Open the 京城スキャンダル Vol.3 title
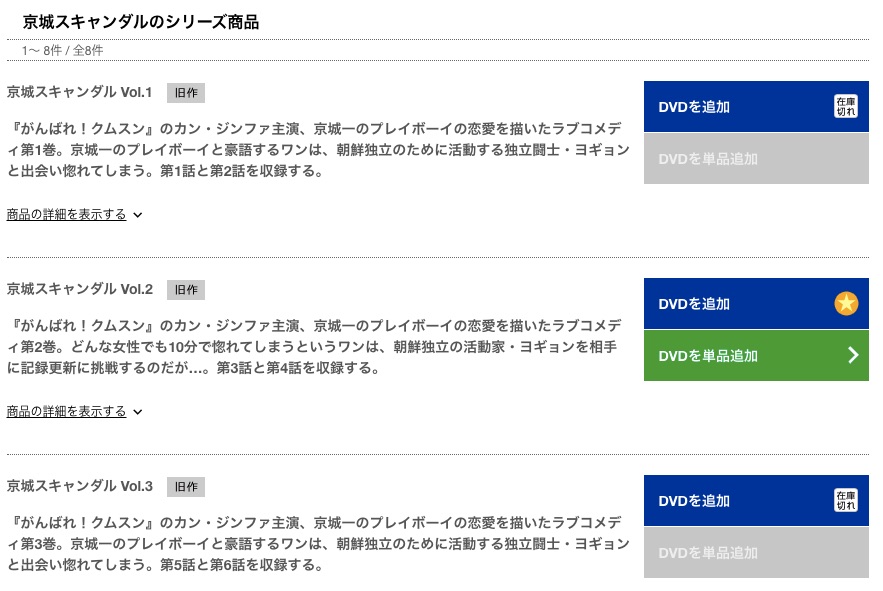The width and height of the screenshot is (883, 591). click(x=79, y=486)
